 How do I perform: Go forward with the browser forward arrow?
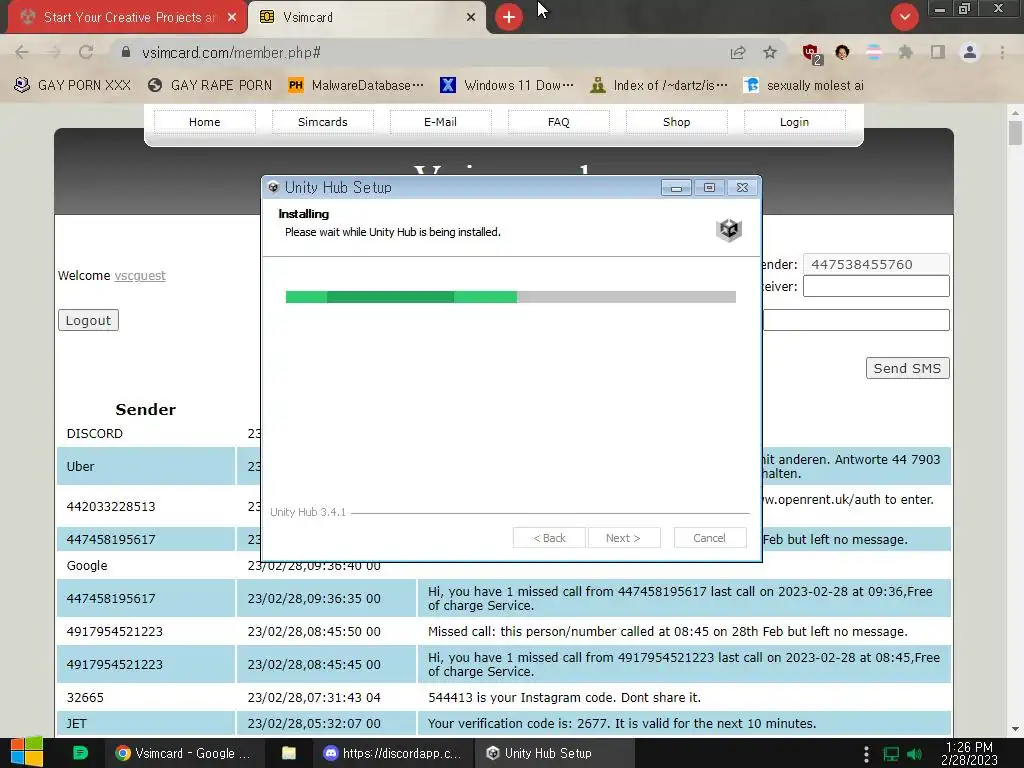54,52
